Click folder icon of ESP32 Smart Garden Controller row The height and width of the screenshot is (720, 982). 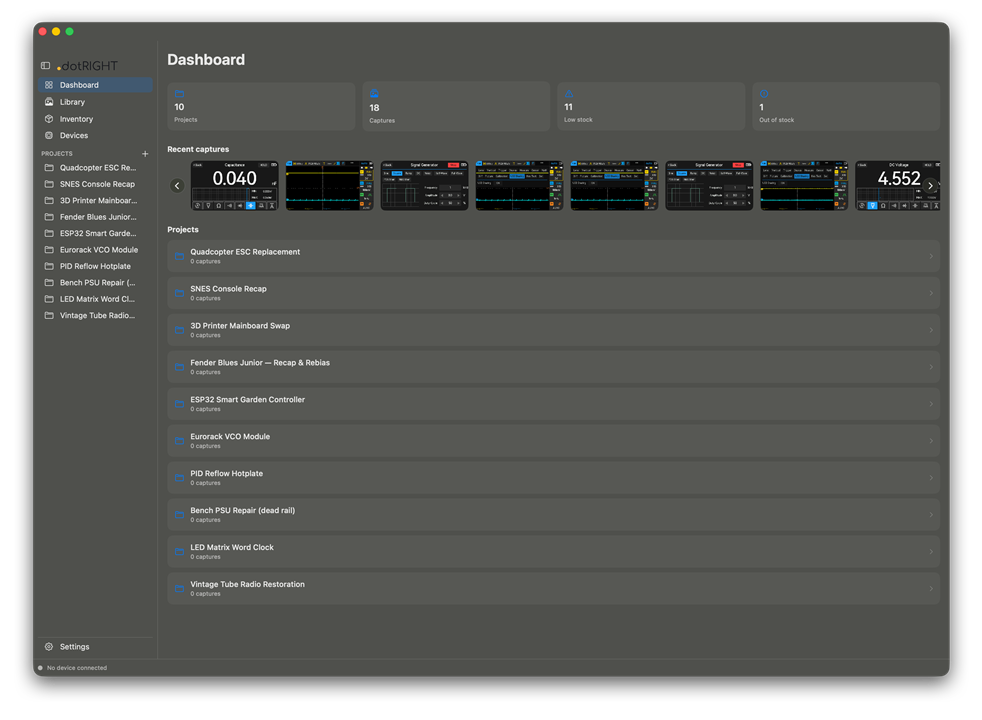180,404
